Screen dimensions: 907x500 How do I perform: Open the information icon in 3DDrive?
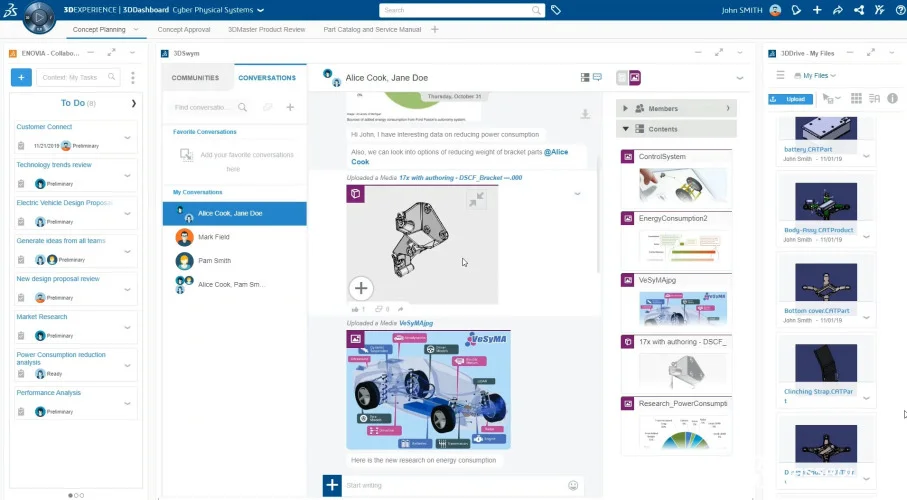pos(892,98)
